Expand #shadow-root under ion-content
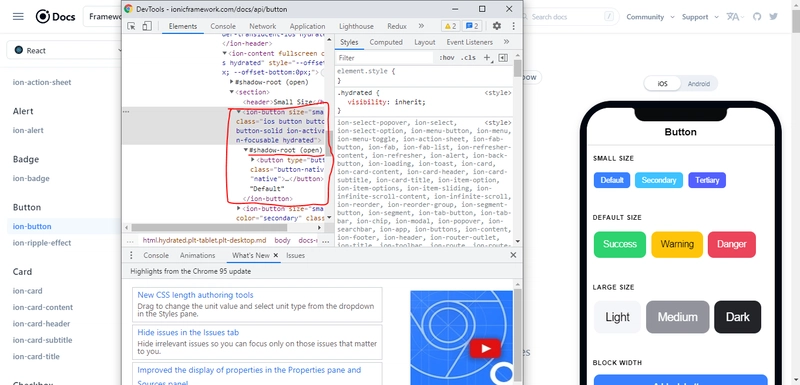Viewport: 800px width, 385px height. (x=233, y=82)
